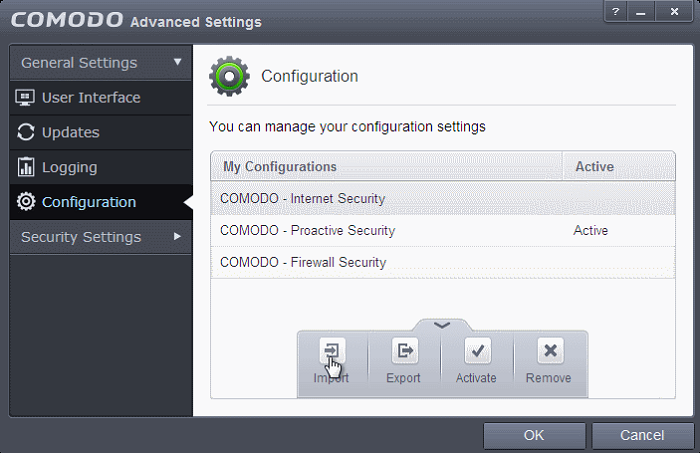Image resolution: width=700 pixels, height=453 pixels.
Task: Select Configuration in the sidebar
Action: tap(101, 202)
